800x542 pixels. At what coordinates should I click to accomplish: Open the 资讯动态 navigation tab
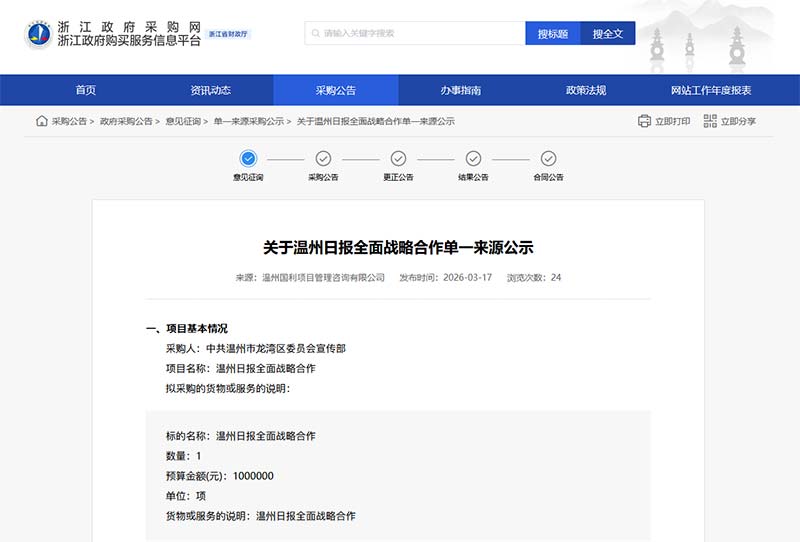(211, 90)
